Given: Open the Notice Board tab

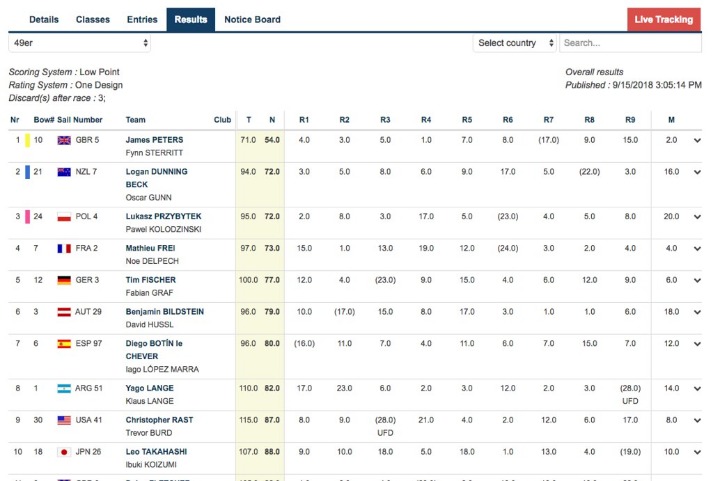Looking at the screenshot, I should point(252,19).
